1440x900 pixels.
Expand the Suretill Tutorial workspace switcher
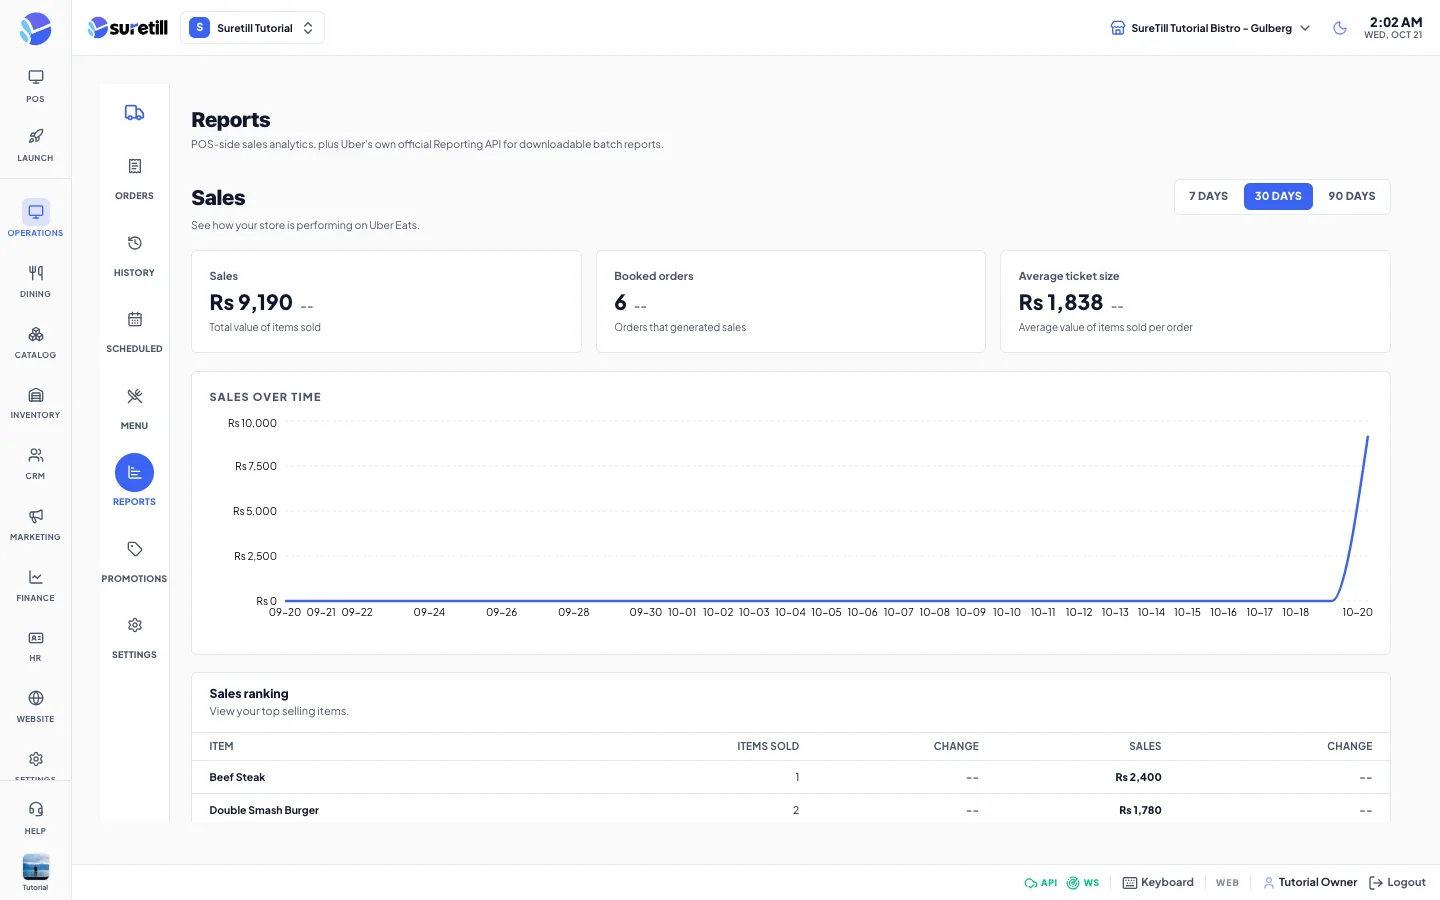(252, 28)
